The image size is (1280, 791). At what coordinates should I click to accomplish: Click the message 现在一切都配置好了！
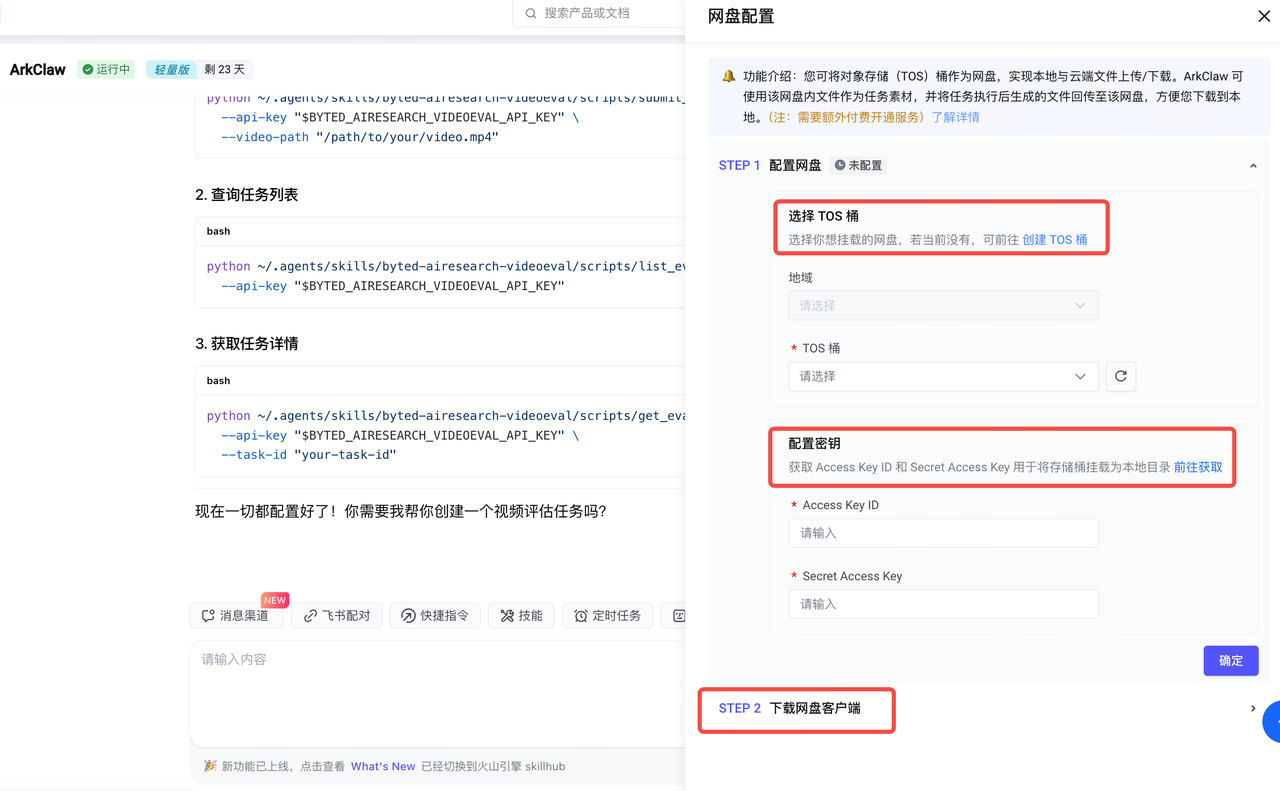pos(268,512)
